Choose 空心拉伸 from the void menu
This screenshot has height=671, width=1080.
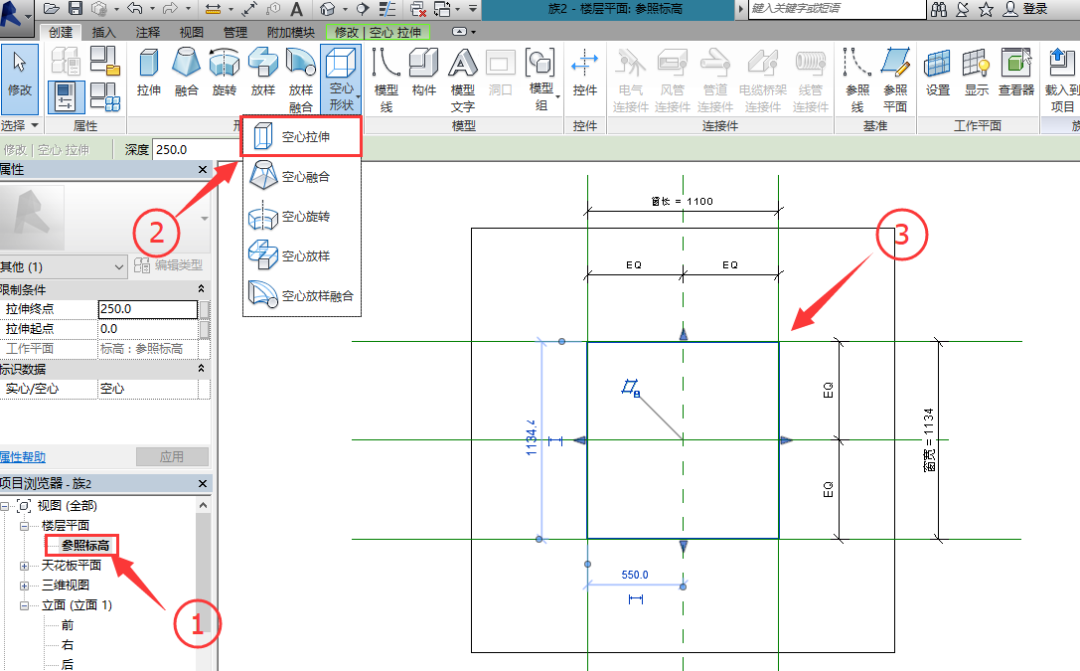click(x=302, y=136)
